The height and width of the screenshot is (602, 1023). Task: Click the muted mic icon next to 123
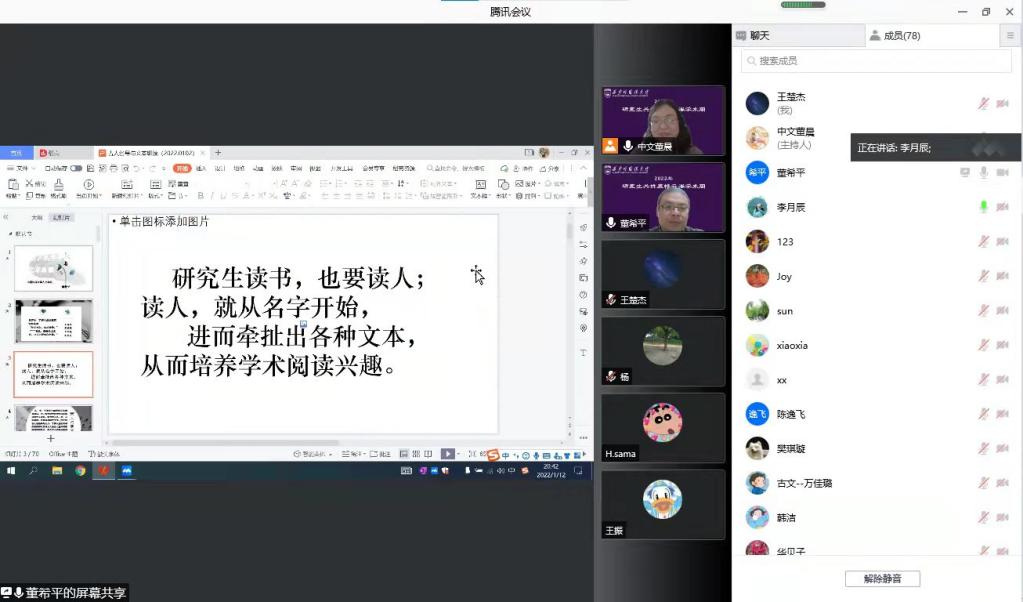[984, 242]
